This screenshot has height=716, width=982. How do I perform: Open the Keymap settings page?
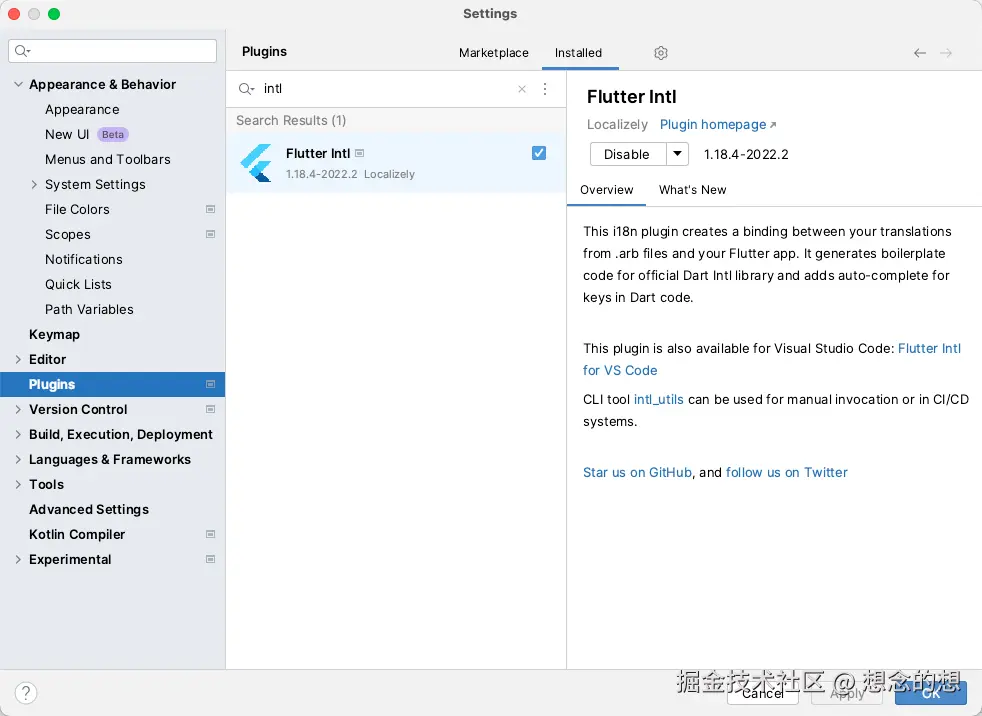point(54,335)
